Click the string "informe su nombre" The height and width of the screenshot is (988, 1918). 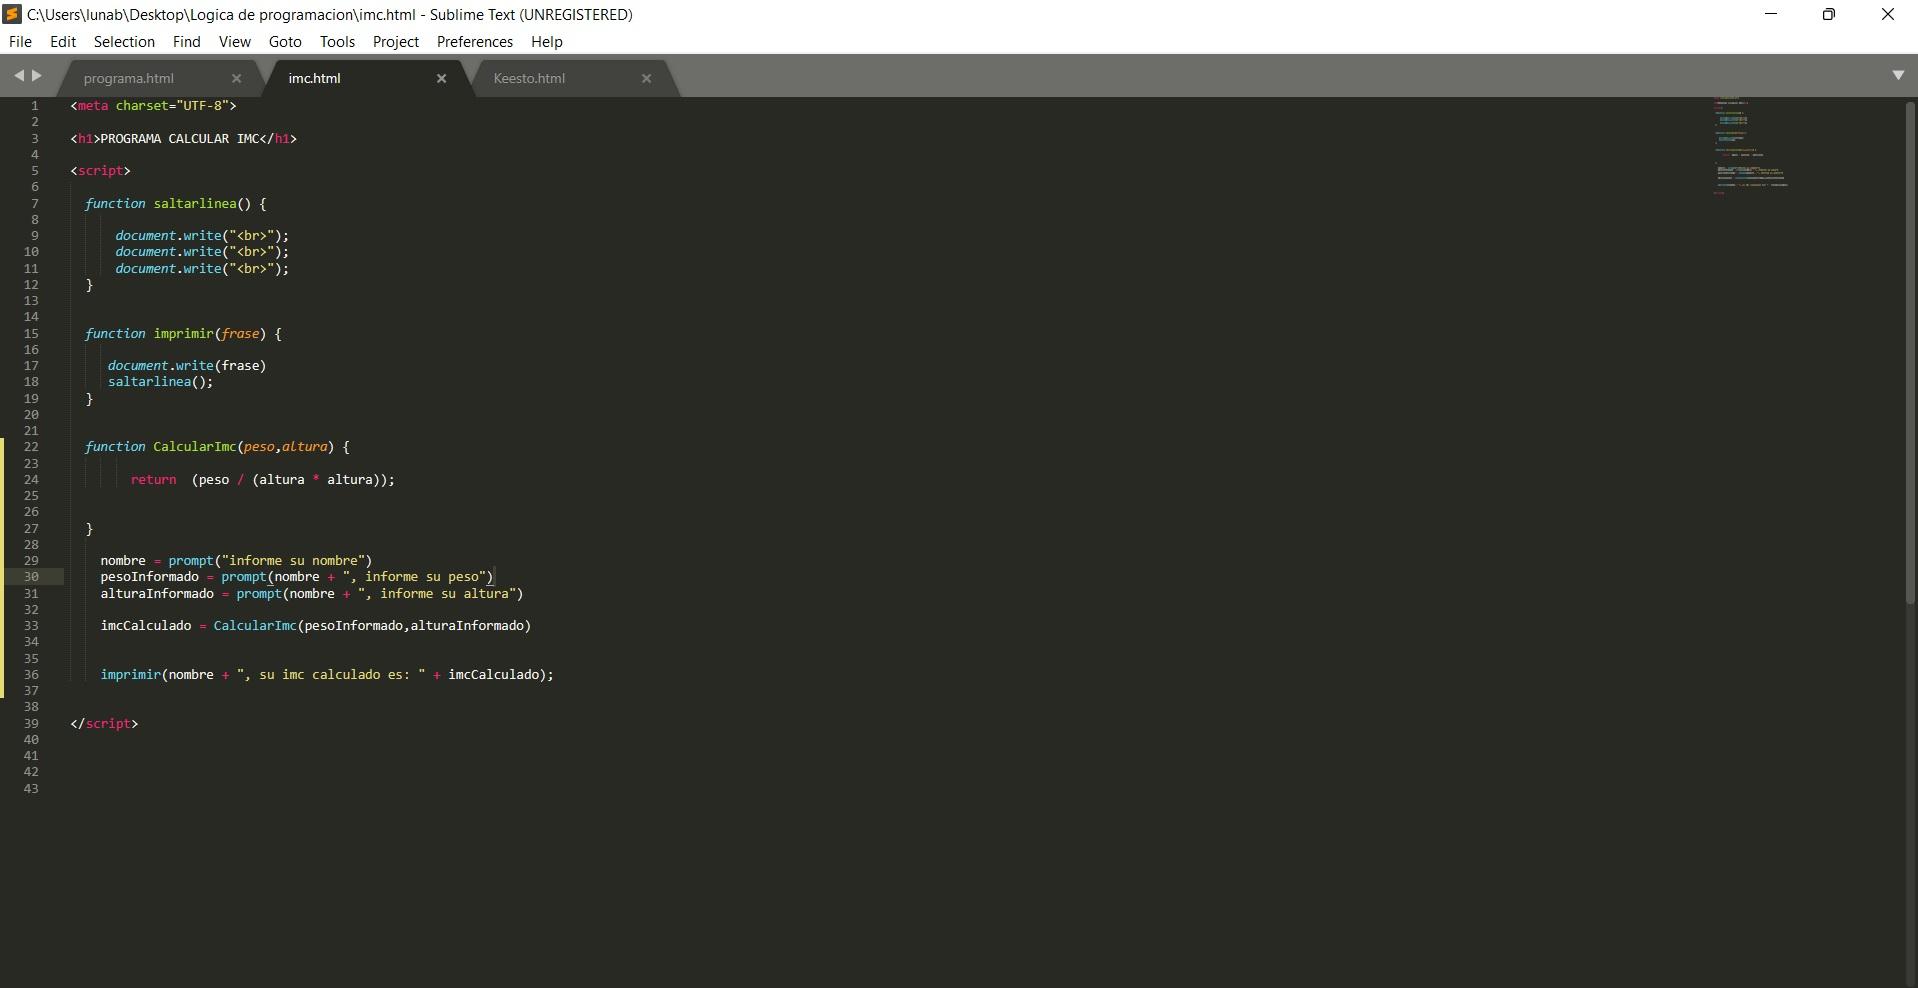[x=293, y=561]
